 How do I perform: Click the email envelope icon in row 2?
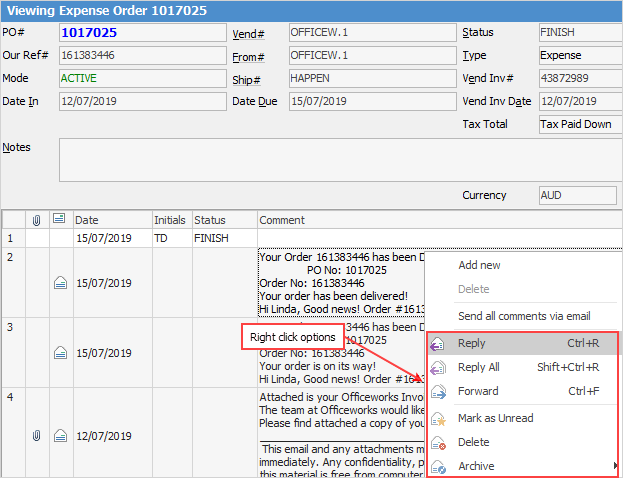(59, 284)
